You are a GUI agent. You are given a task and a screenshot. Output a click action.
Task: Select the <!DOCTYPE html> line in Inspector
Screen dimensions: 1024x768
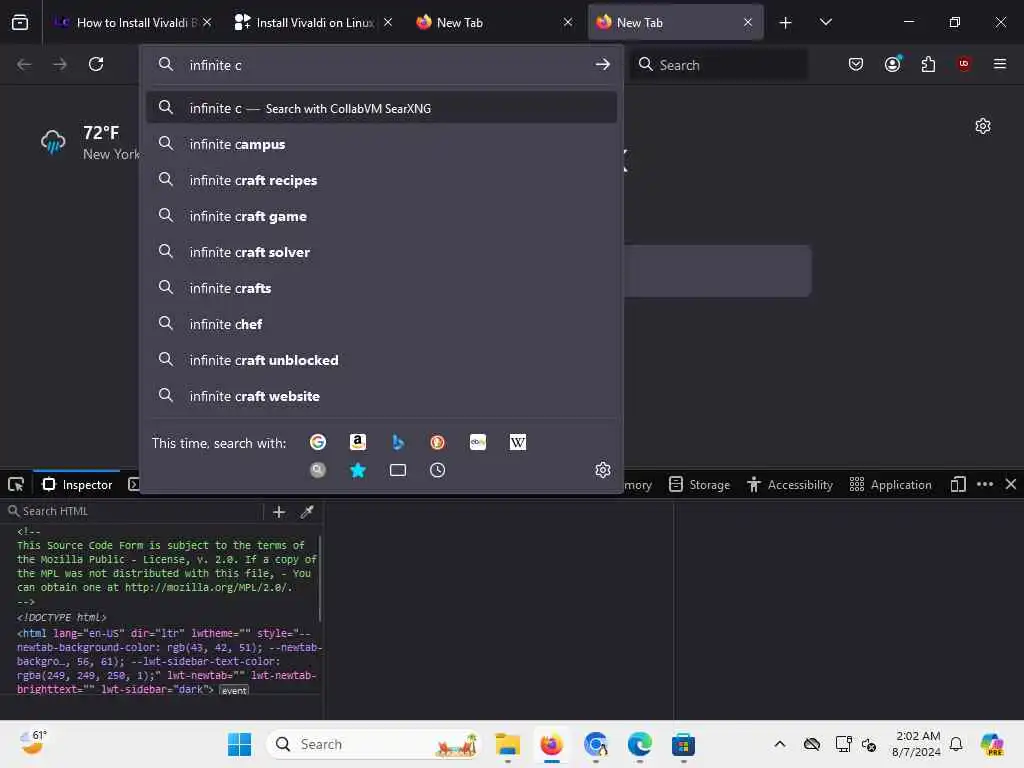tap(62, 617)
